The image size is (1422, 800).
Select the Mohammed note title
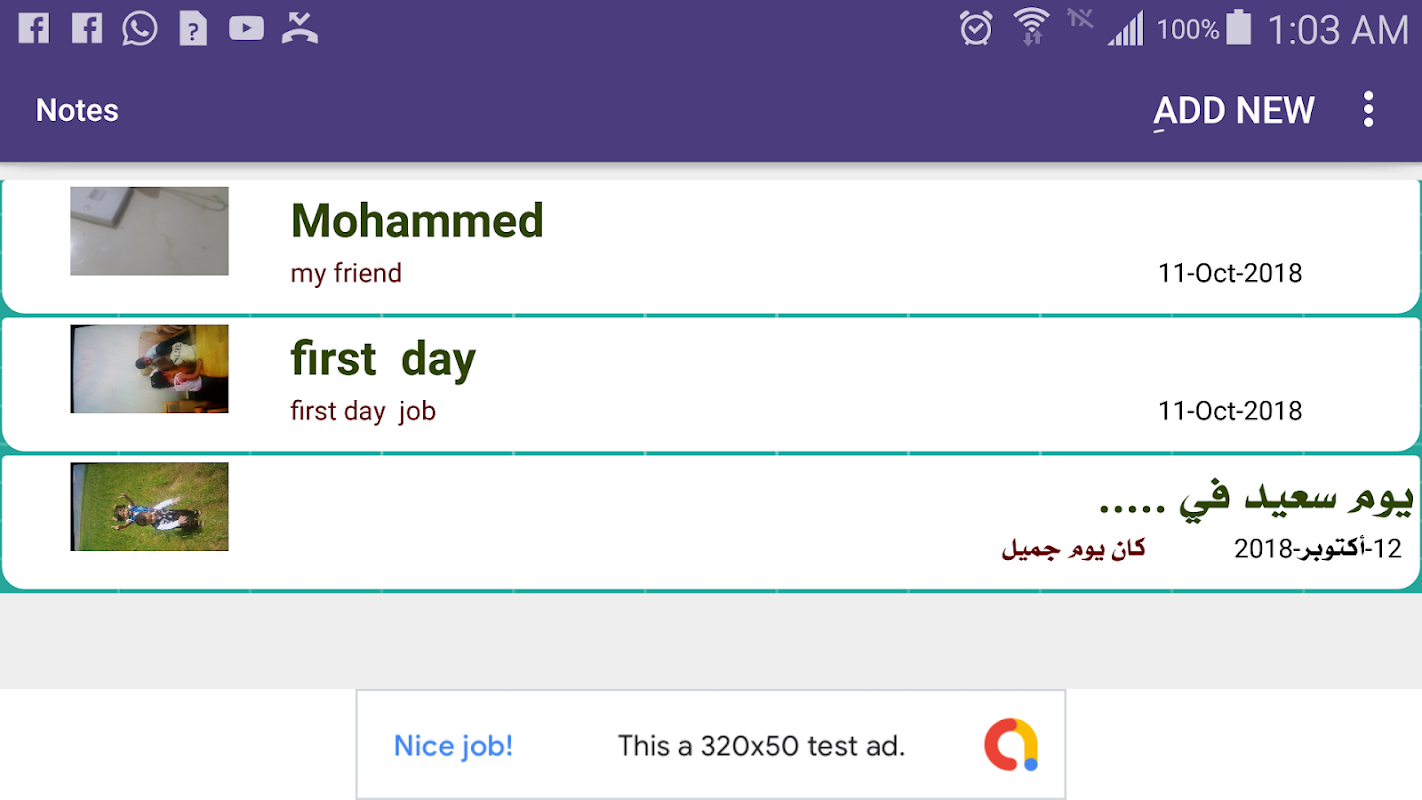tap(417, 221)
